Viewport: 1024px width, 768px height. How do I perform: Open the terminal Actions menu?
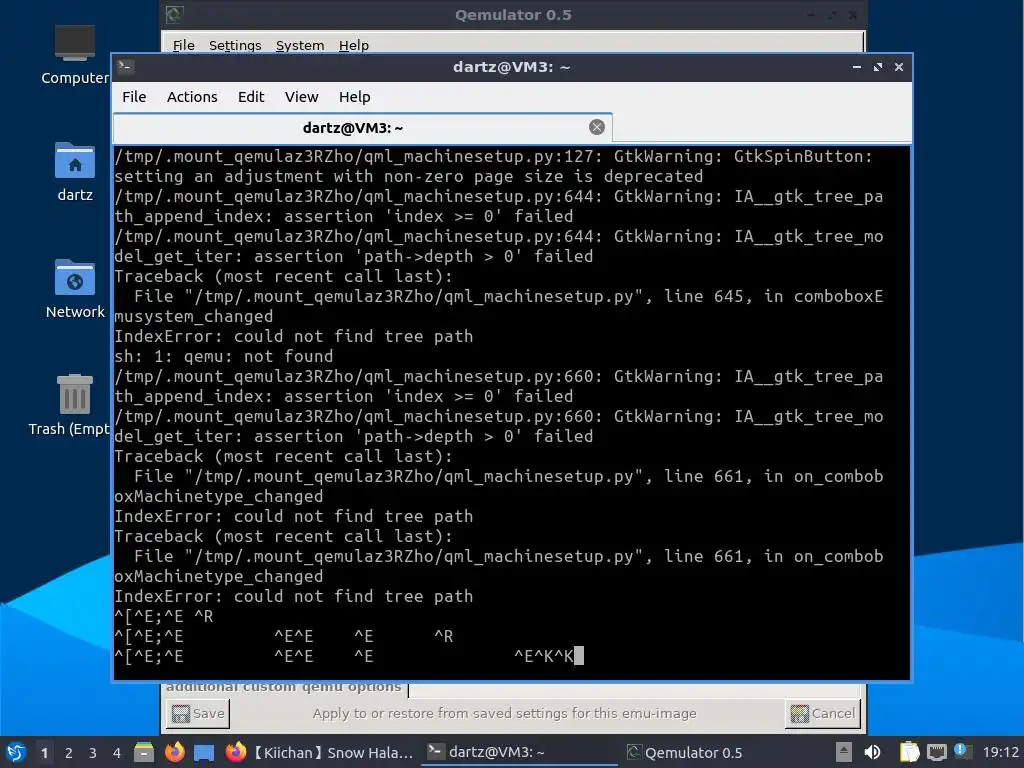[x=192, y=97]
